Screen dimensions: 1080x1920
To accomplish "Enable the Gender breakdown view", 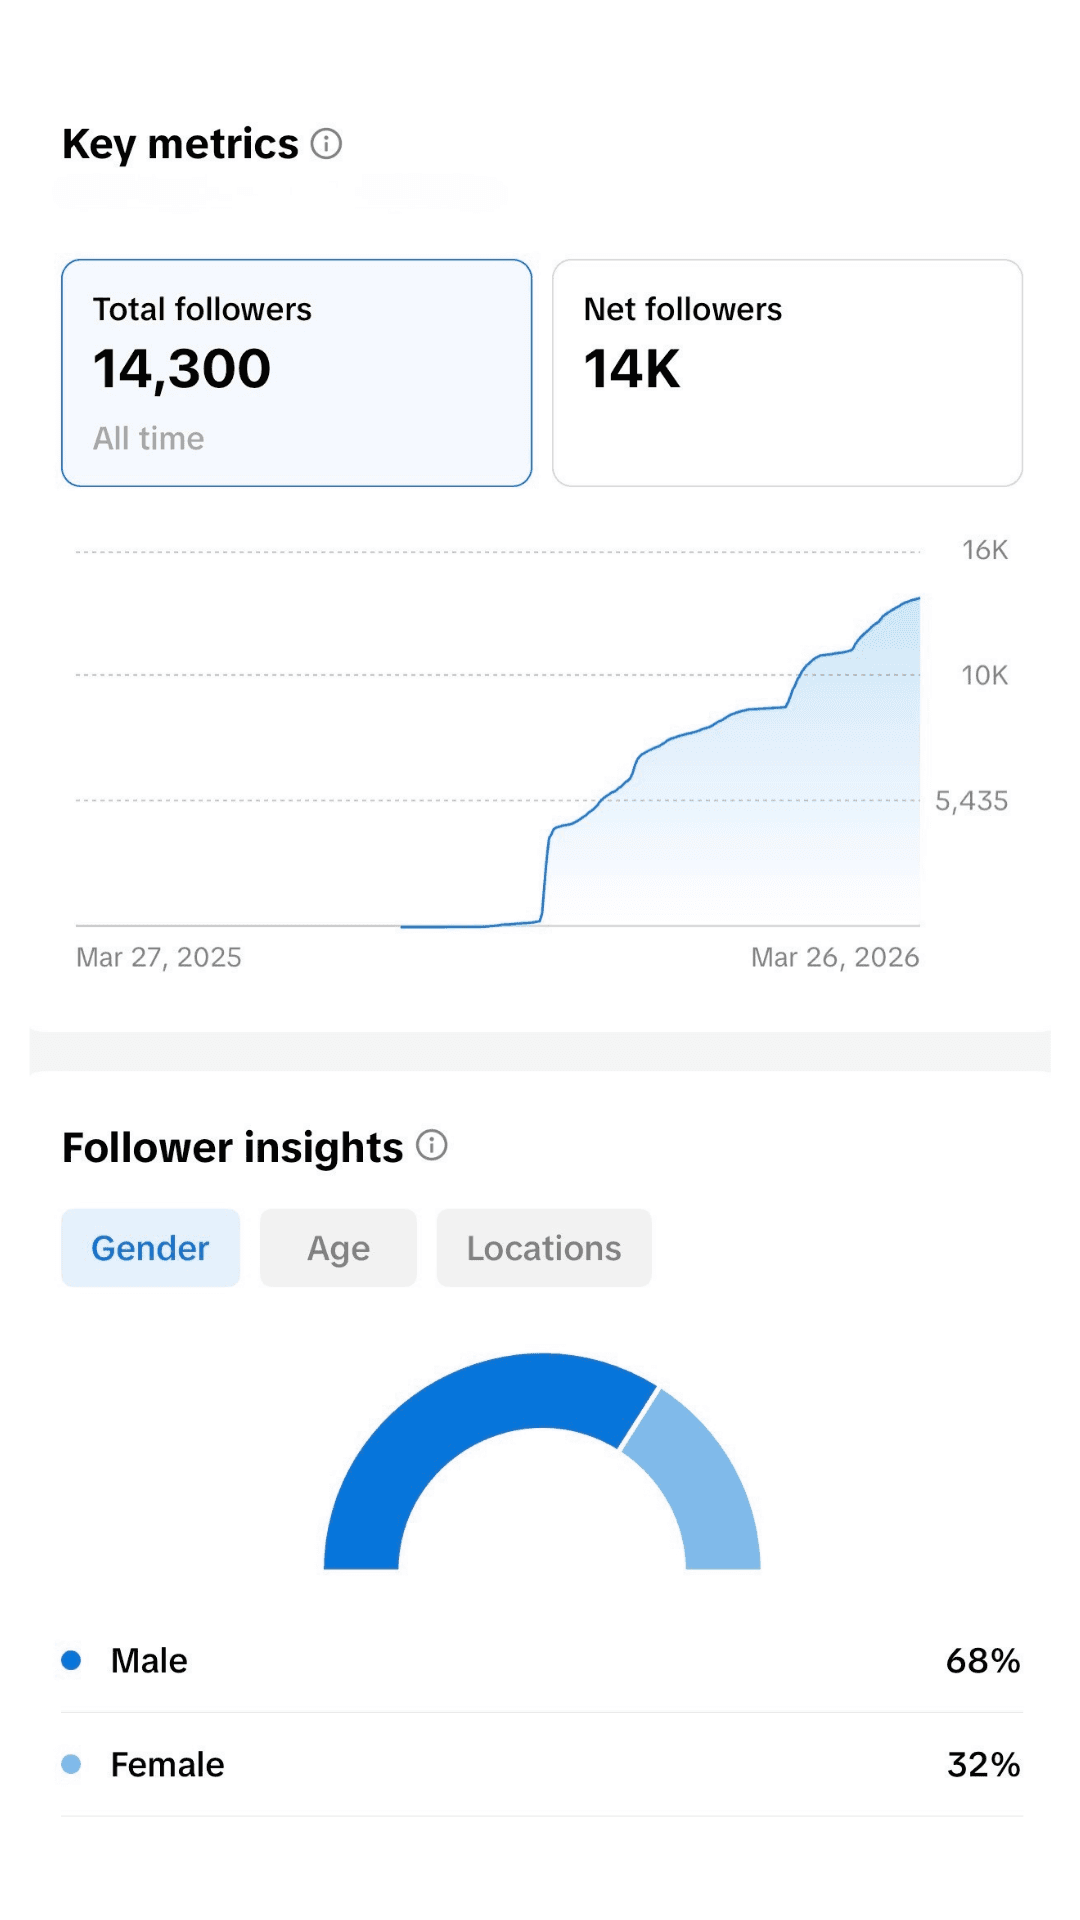I will [150, 1247].
